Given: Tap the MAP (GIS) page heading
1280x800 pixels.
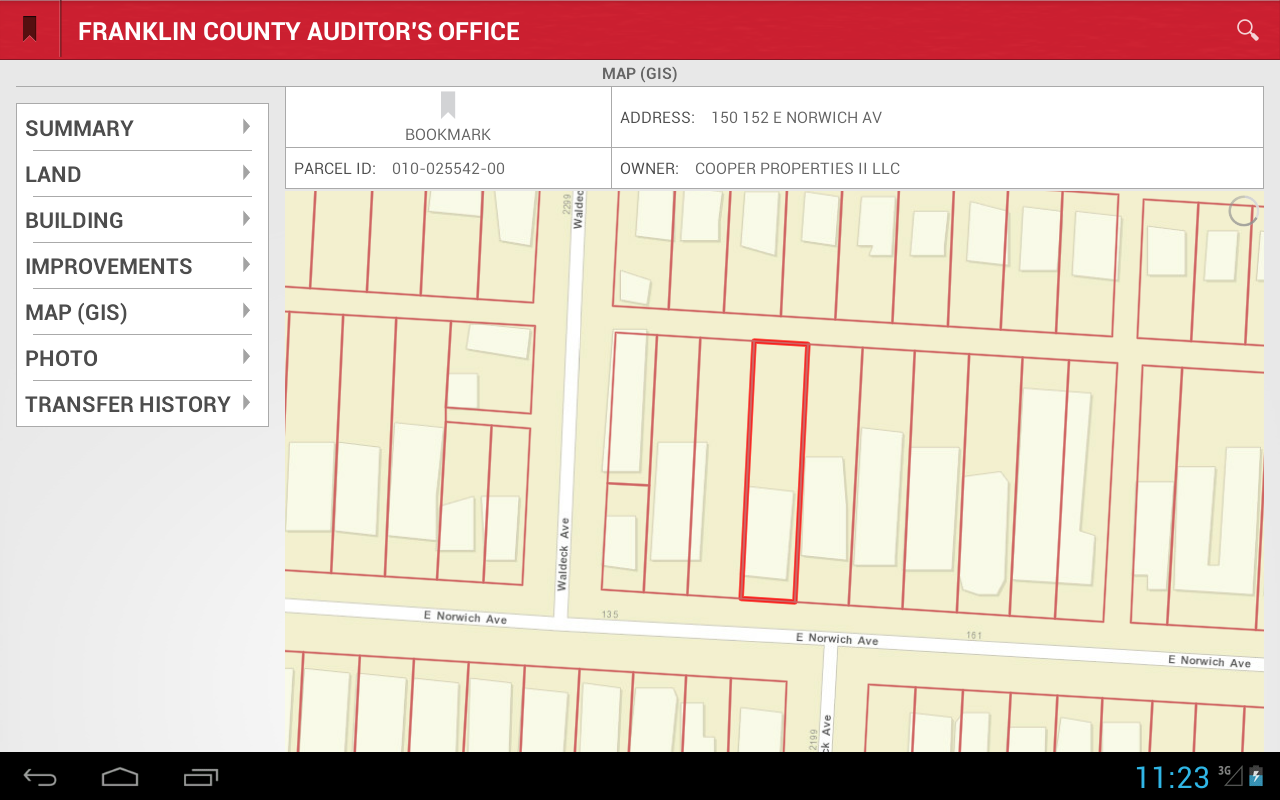Looking at the screenshot, I should pos(640,74).
